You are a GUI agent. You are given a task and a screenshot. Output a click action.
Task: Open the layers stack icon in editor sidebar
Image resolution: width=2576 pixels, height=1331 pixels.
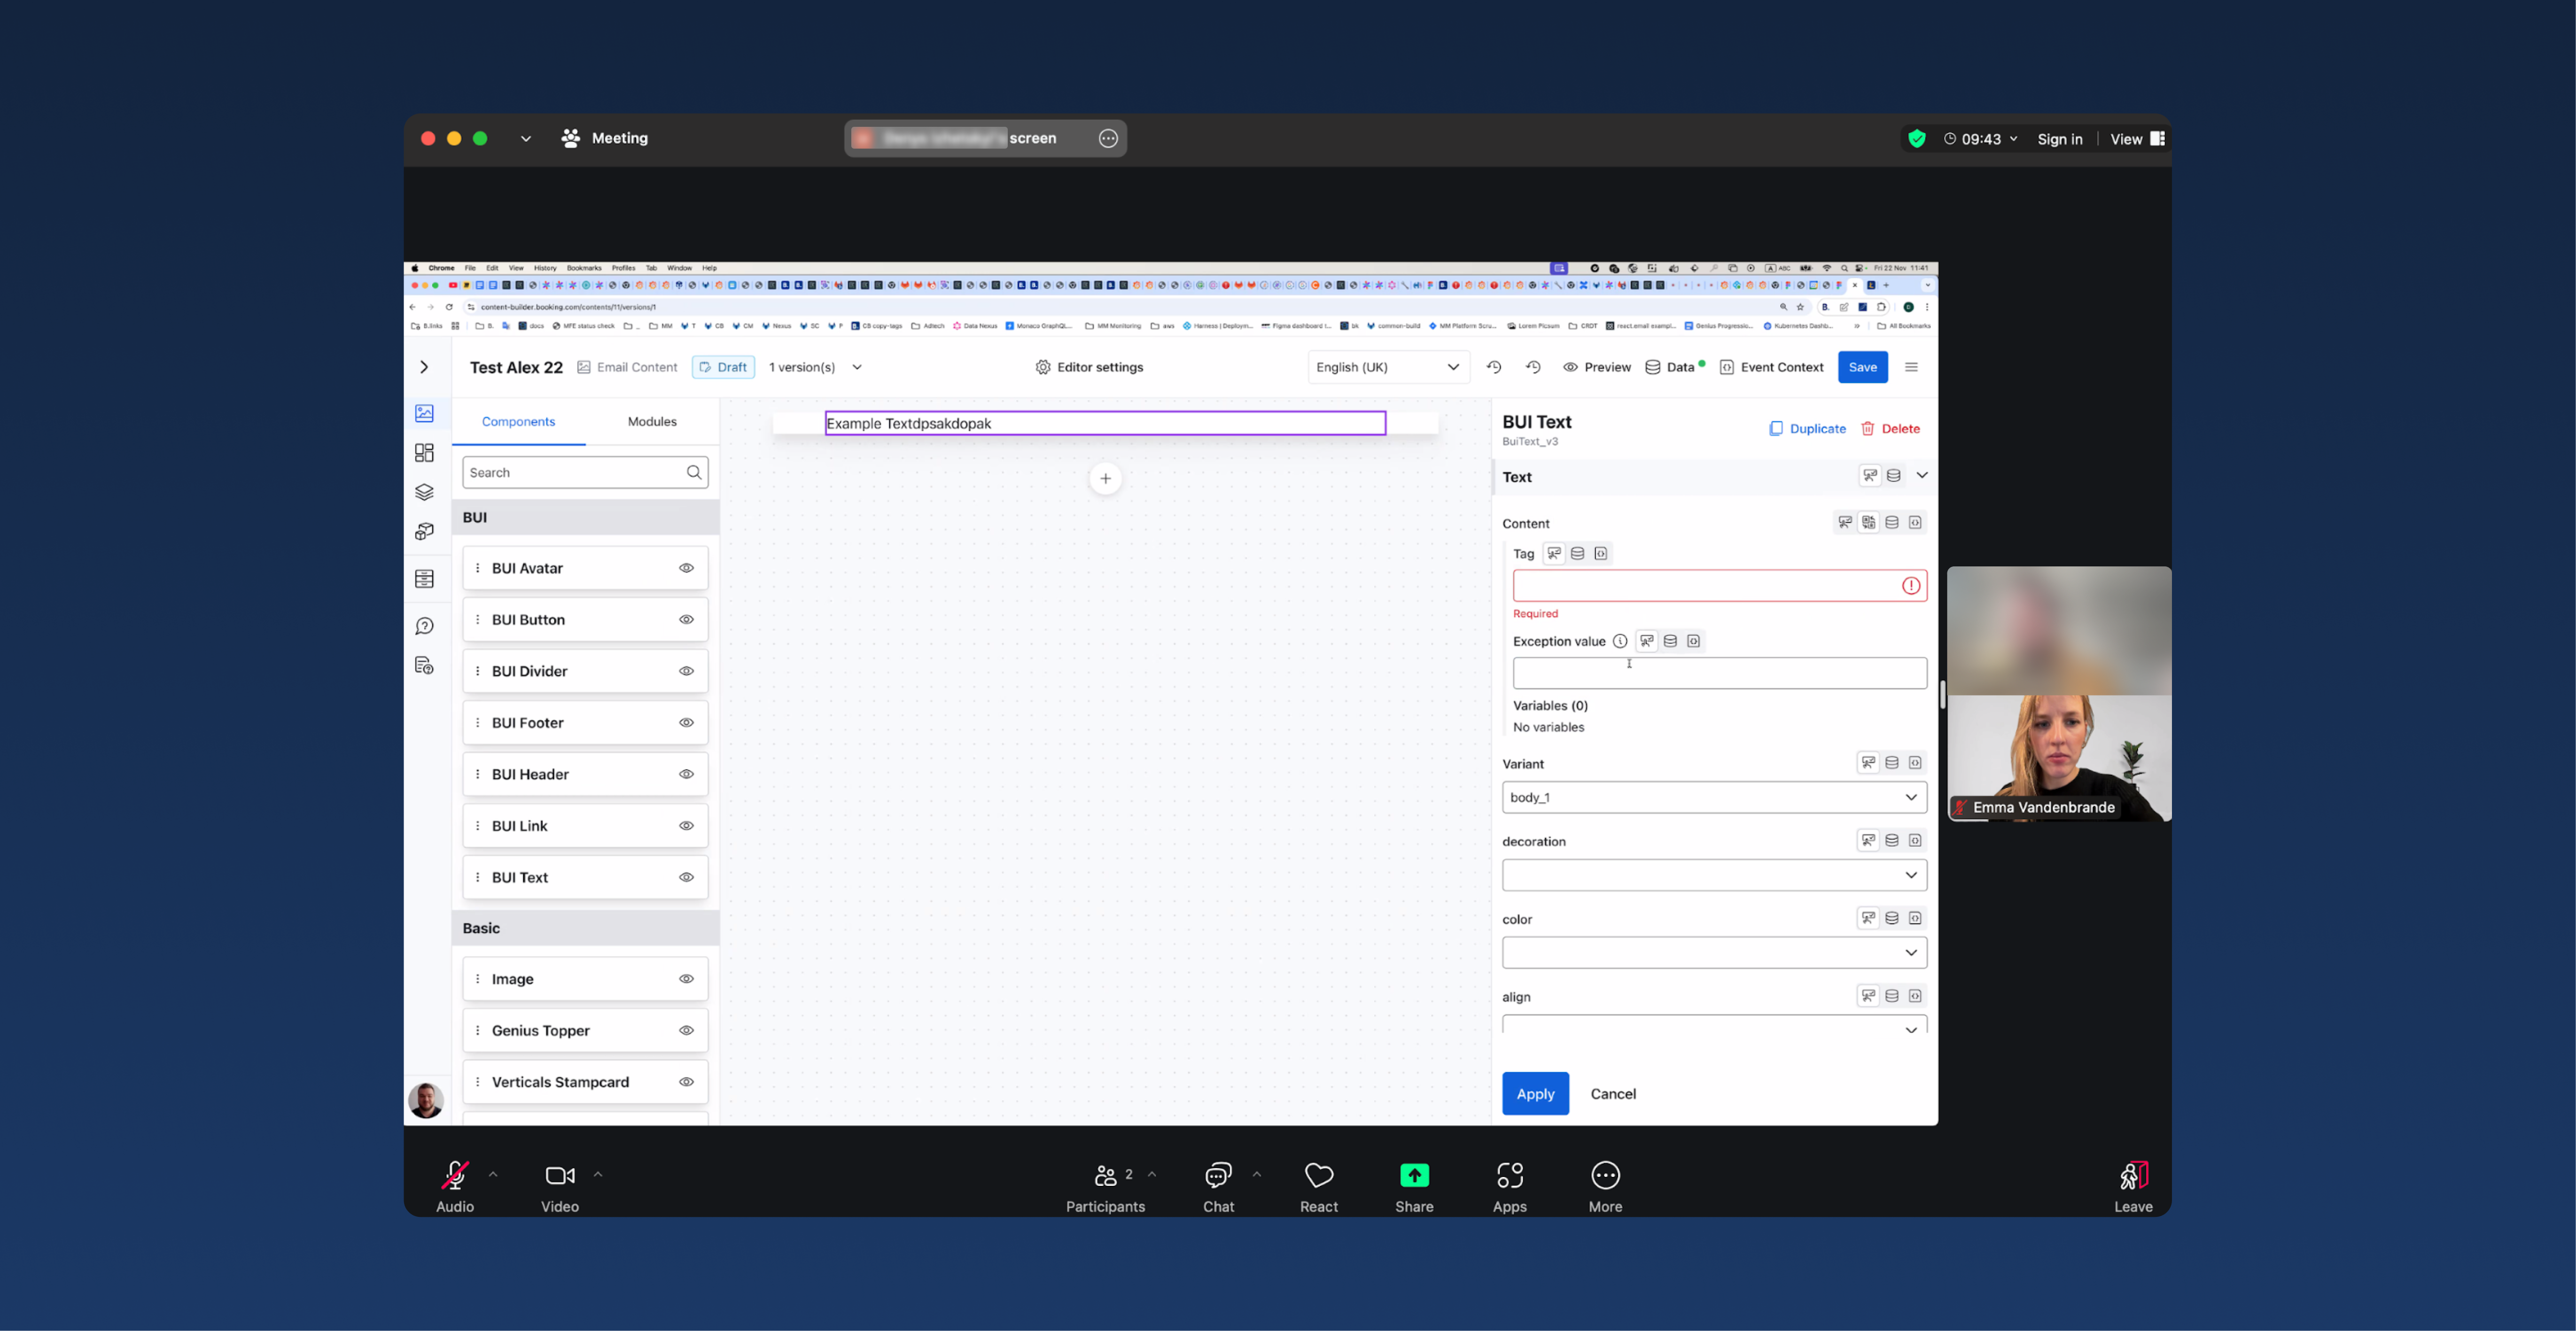(424, 492)
